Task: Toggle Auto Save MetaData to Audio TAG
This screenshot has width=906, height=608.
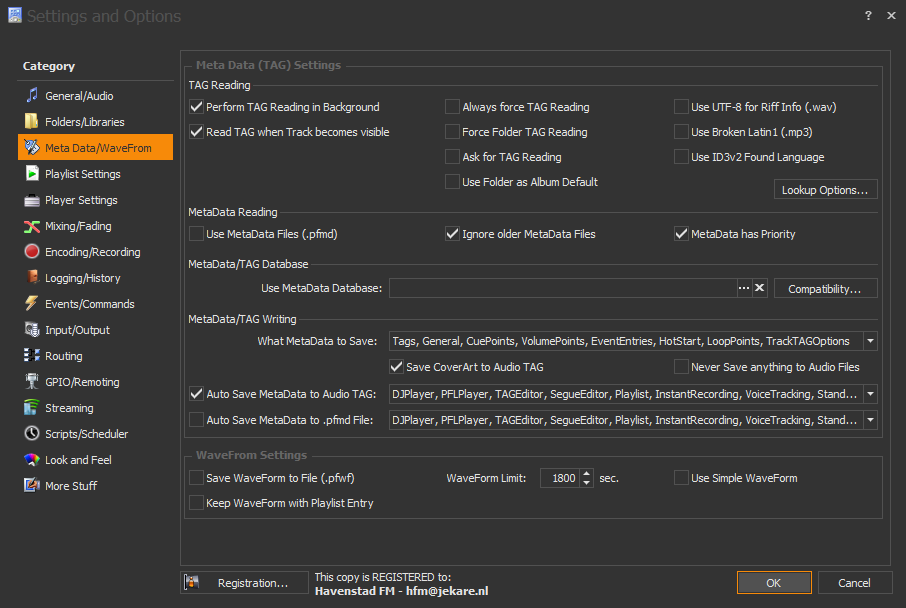Action: pos(196,394)
